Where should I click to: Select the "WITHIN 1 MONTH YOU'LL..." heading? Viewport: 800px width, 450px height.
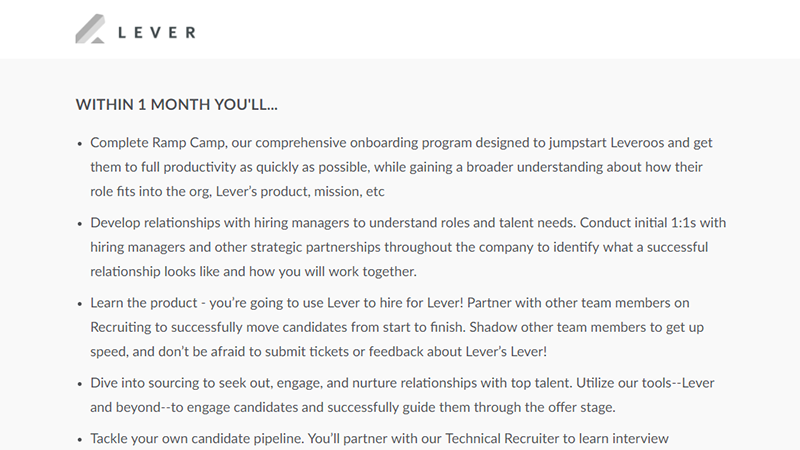pyautogui.click(x=177, y=105)
